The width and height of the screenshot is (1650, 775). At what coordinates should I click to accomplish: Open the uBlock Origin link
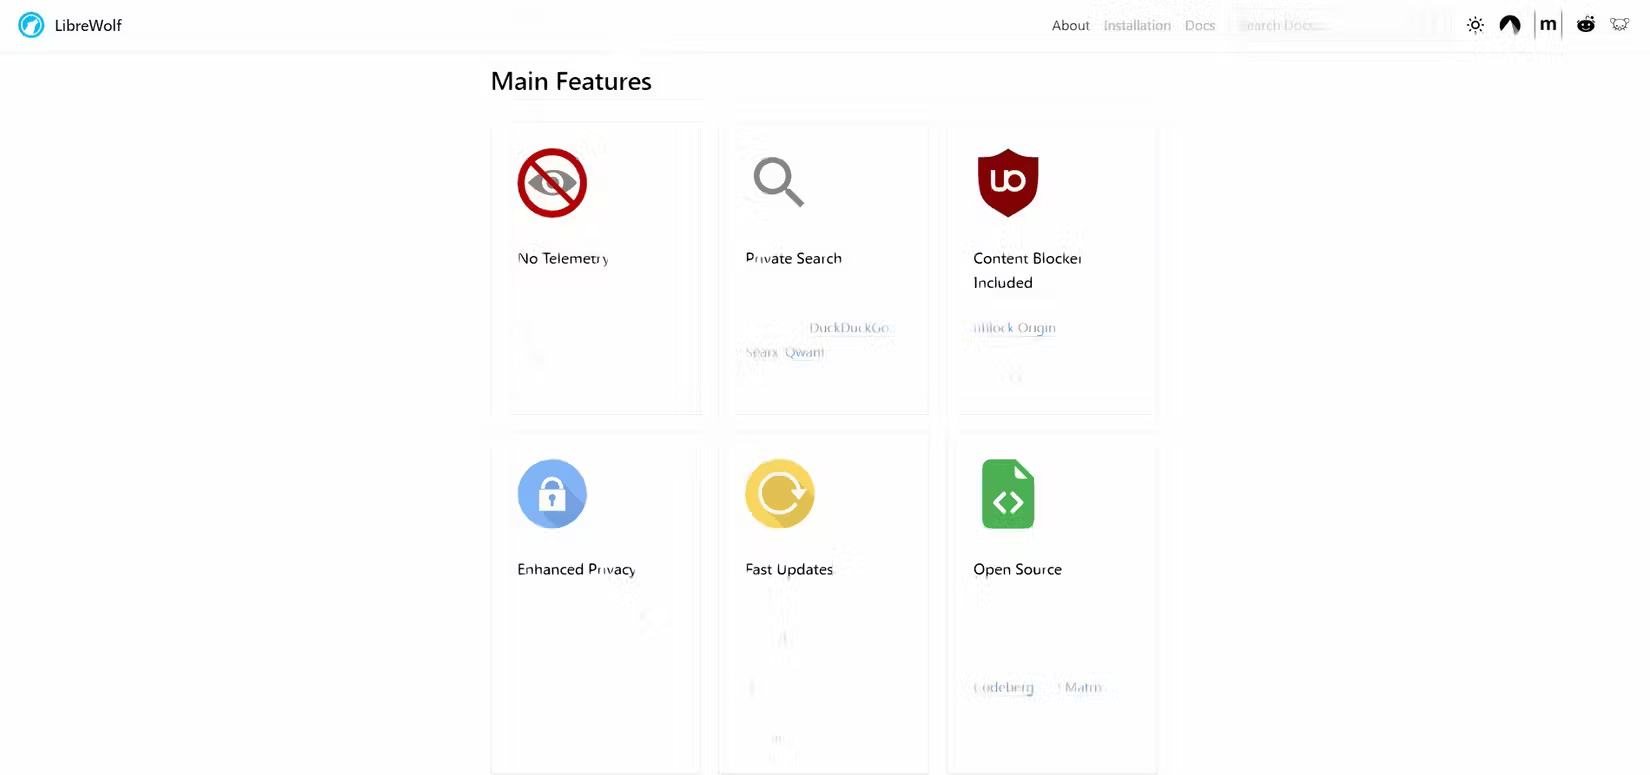click(1014, 328)
